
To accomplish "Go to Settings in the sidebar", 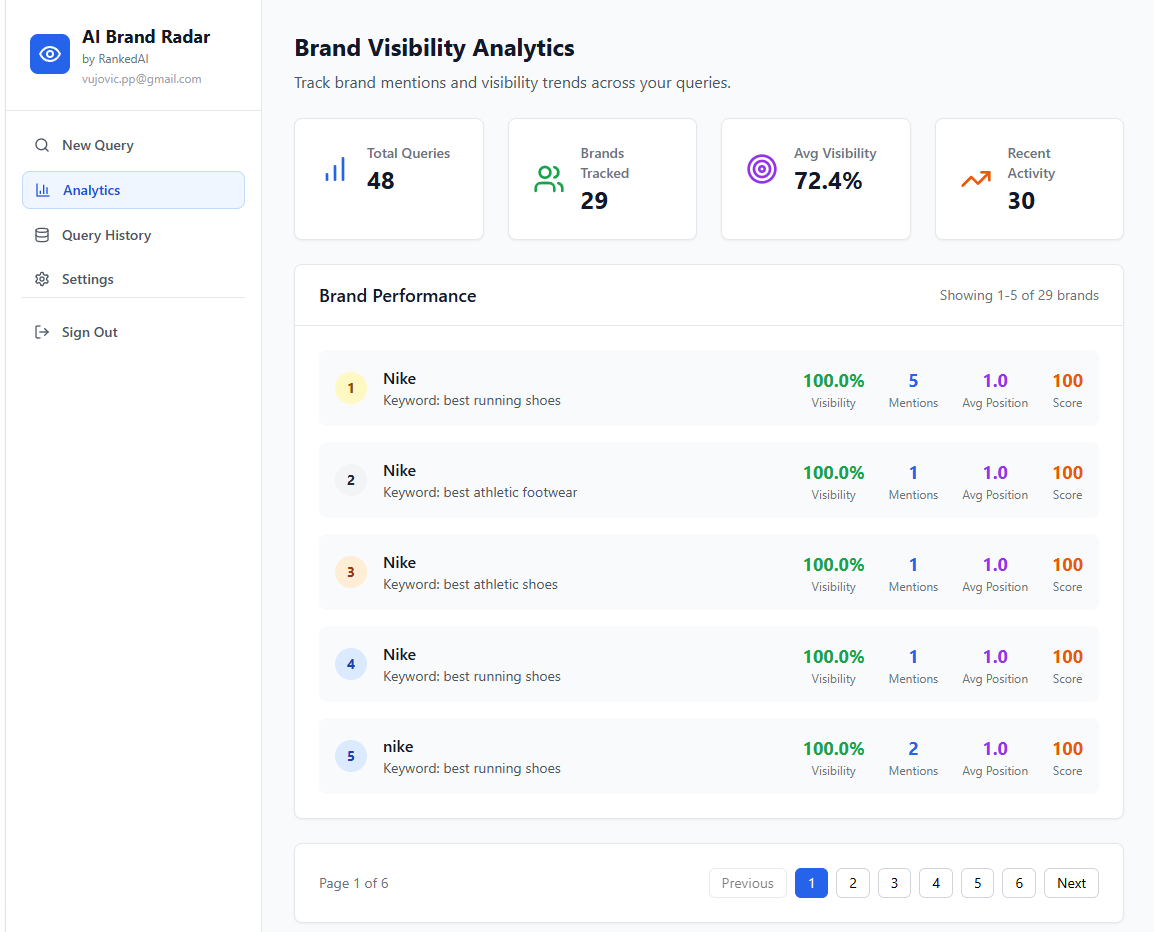I will 133,279.
